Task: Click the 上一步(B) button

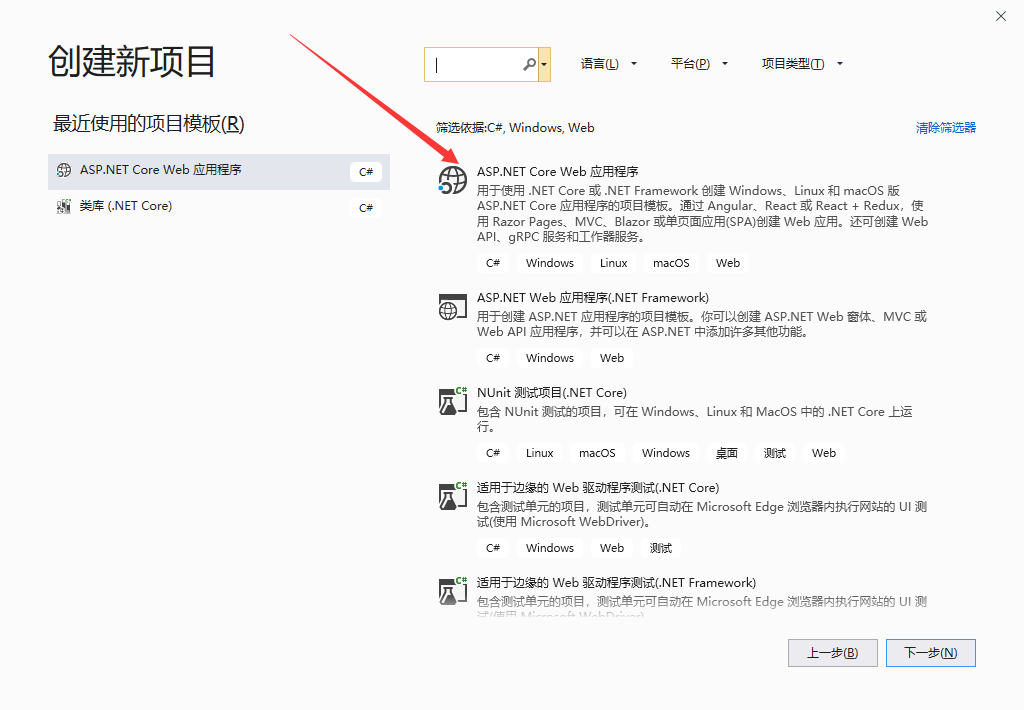Action: tap(833, 653)
